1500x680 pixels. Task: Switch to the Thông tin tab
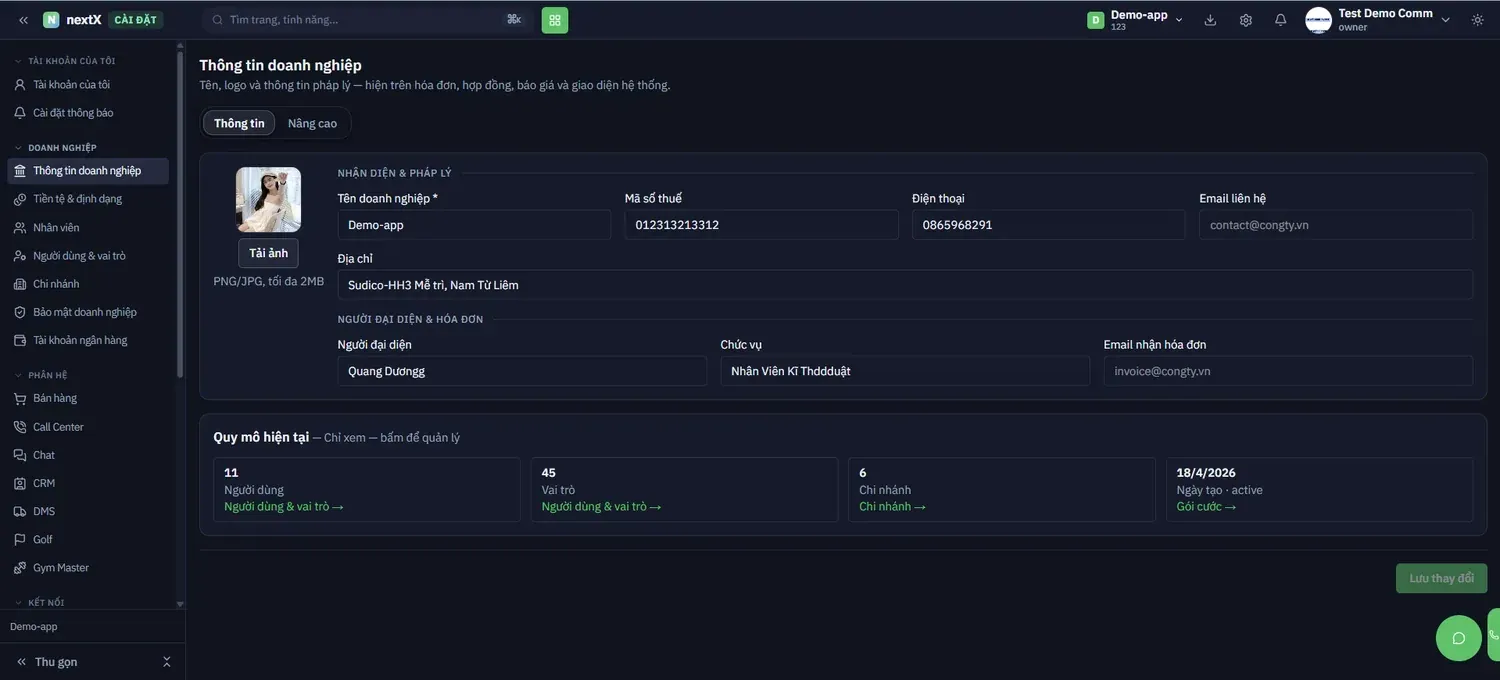(239, 123)
